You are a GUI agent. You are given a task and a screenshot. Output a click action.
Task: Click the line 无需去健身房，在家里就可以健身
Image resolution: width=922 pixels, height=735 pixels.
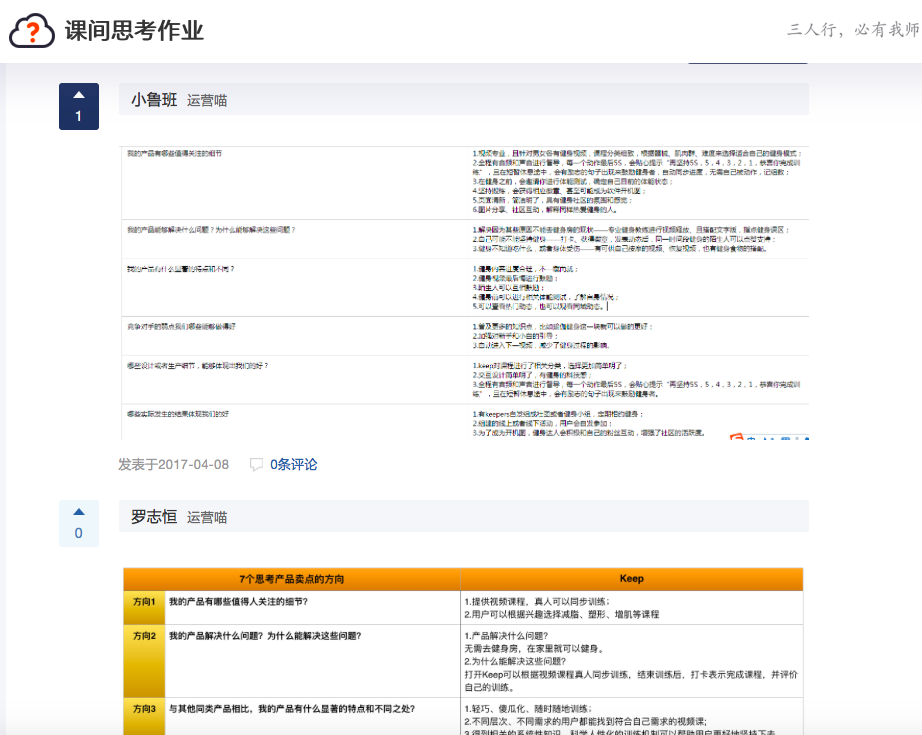pos(534,649)
